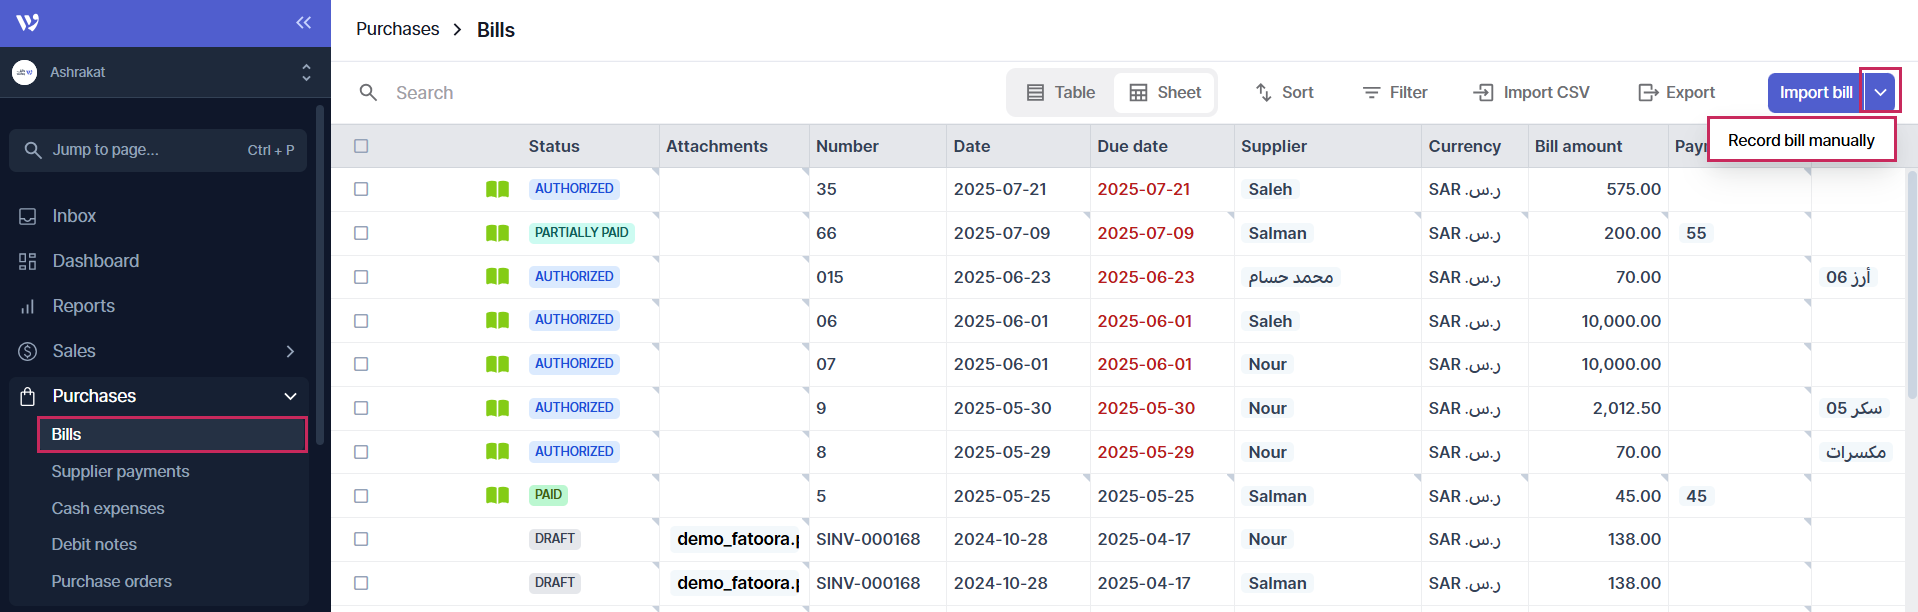Click the Inbox tray icon
The image size is (1918, 612).
[28, 216]
